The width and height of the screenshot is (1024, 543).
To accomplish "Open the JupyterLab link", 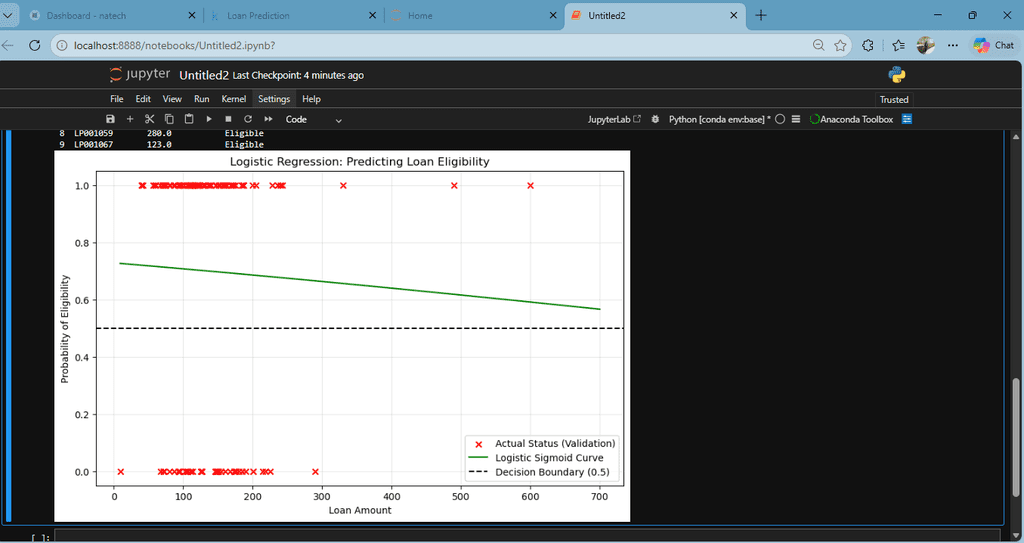I will point(615,119).
